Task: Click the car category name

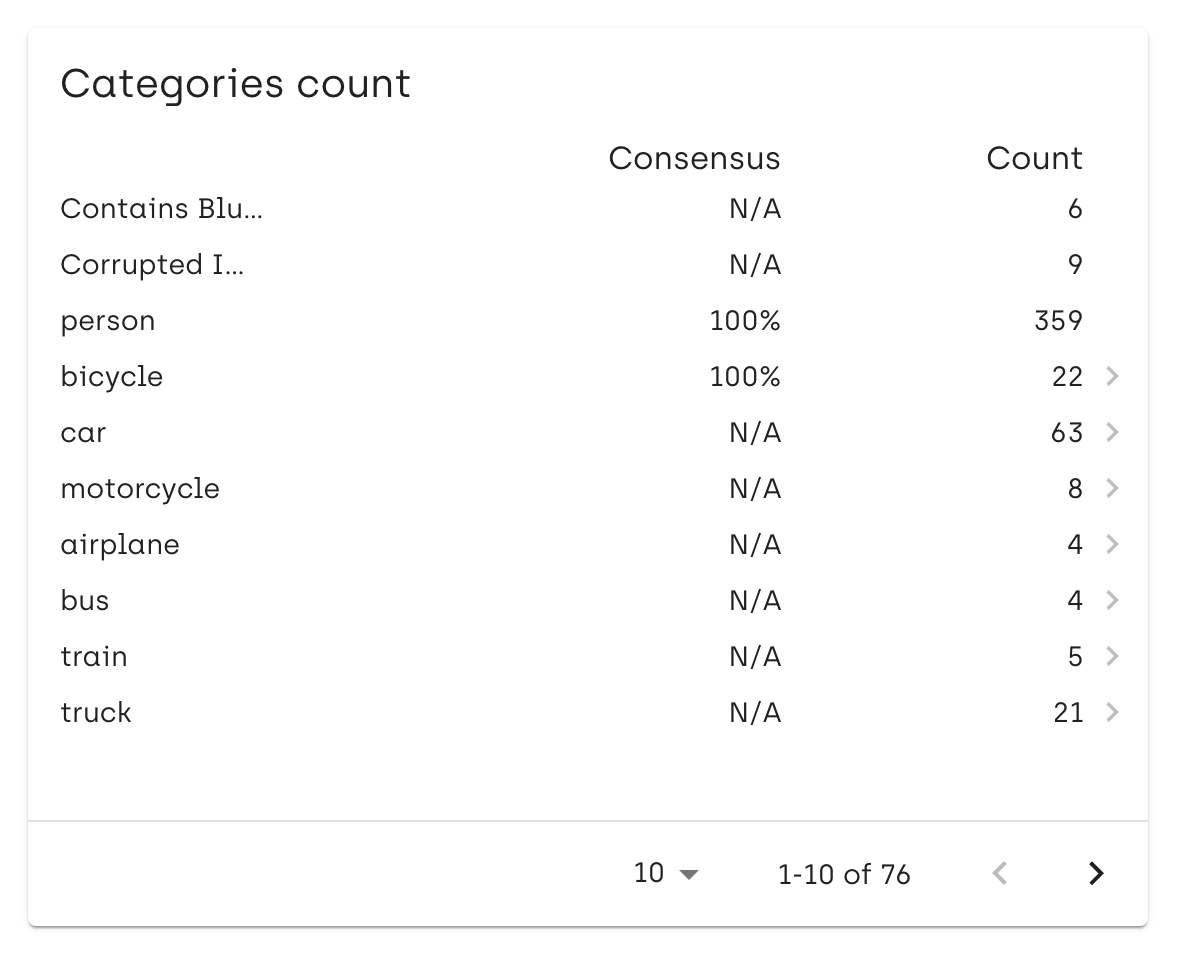Action: [83, 433]
